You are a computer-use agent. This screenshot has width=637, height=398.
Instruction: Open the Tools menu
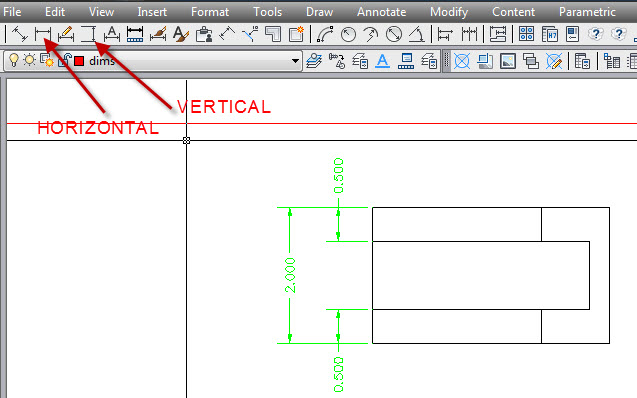(267, 12)
